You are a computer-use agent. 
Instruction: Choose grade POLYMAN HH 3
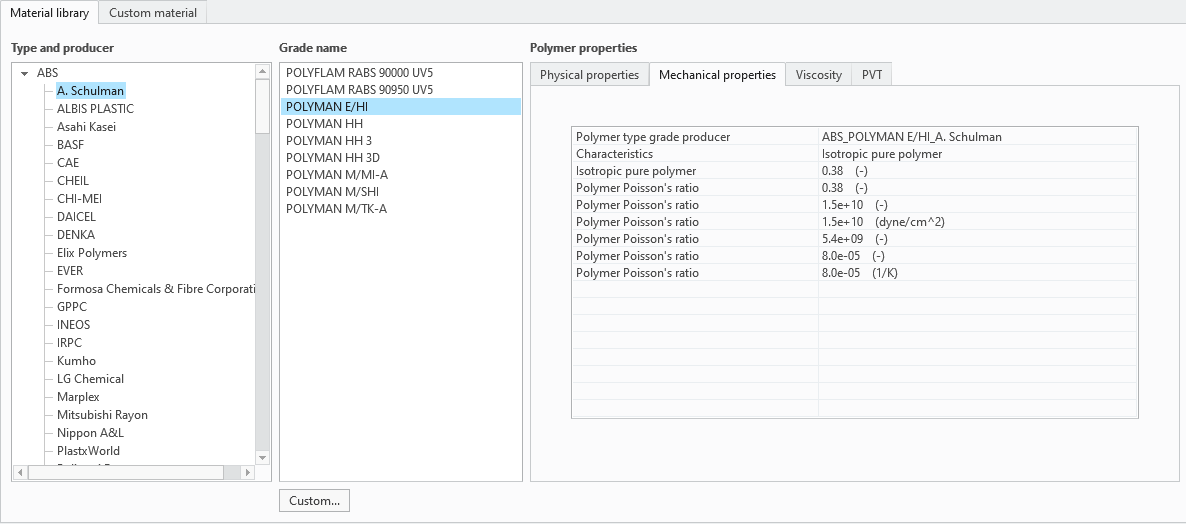point(401,141)
